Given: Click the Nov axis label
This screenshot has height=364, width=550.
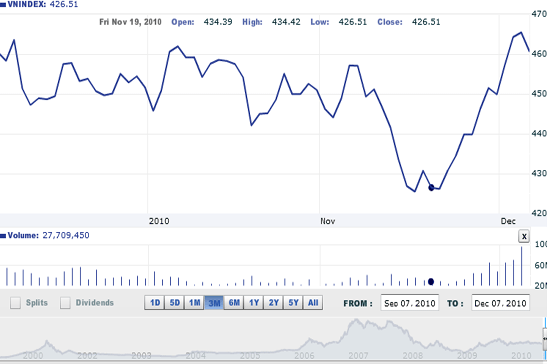Looking at the screenshot, I should [328, 221].
